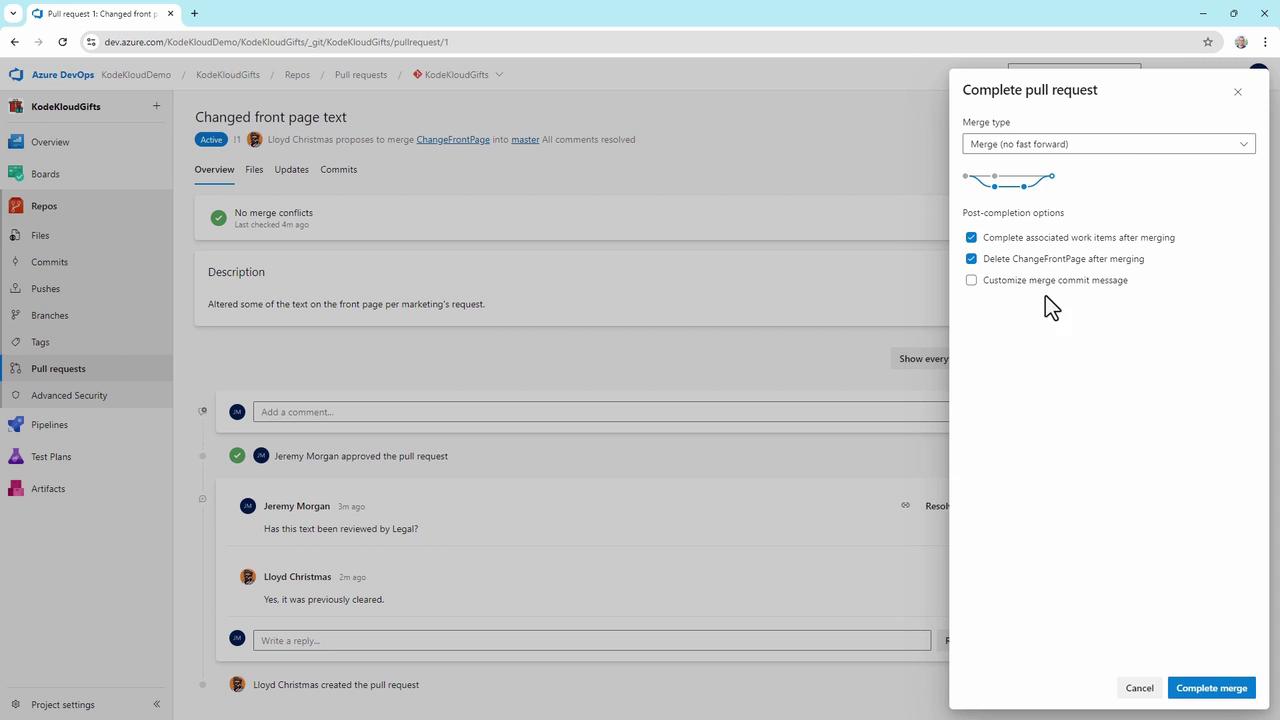Go to Files under Repos in sidebar

pos(40,235)
